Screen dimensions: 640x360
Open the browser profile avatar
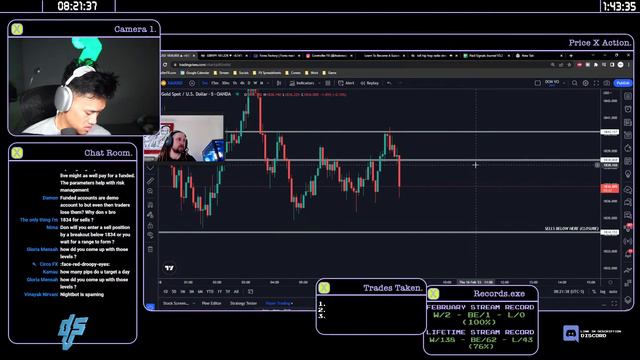coord(620,65)
